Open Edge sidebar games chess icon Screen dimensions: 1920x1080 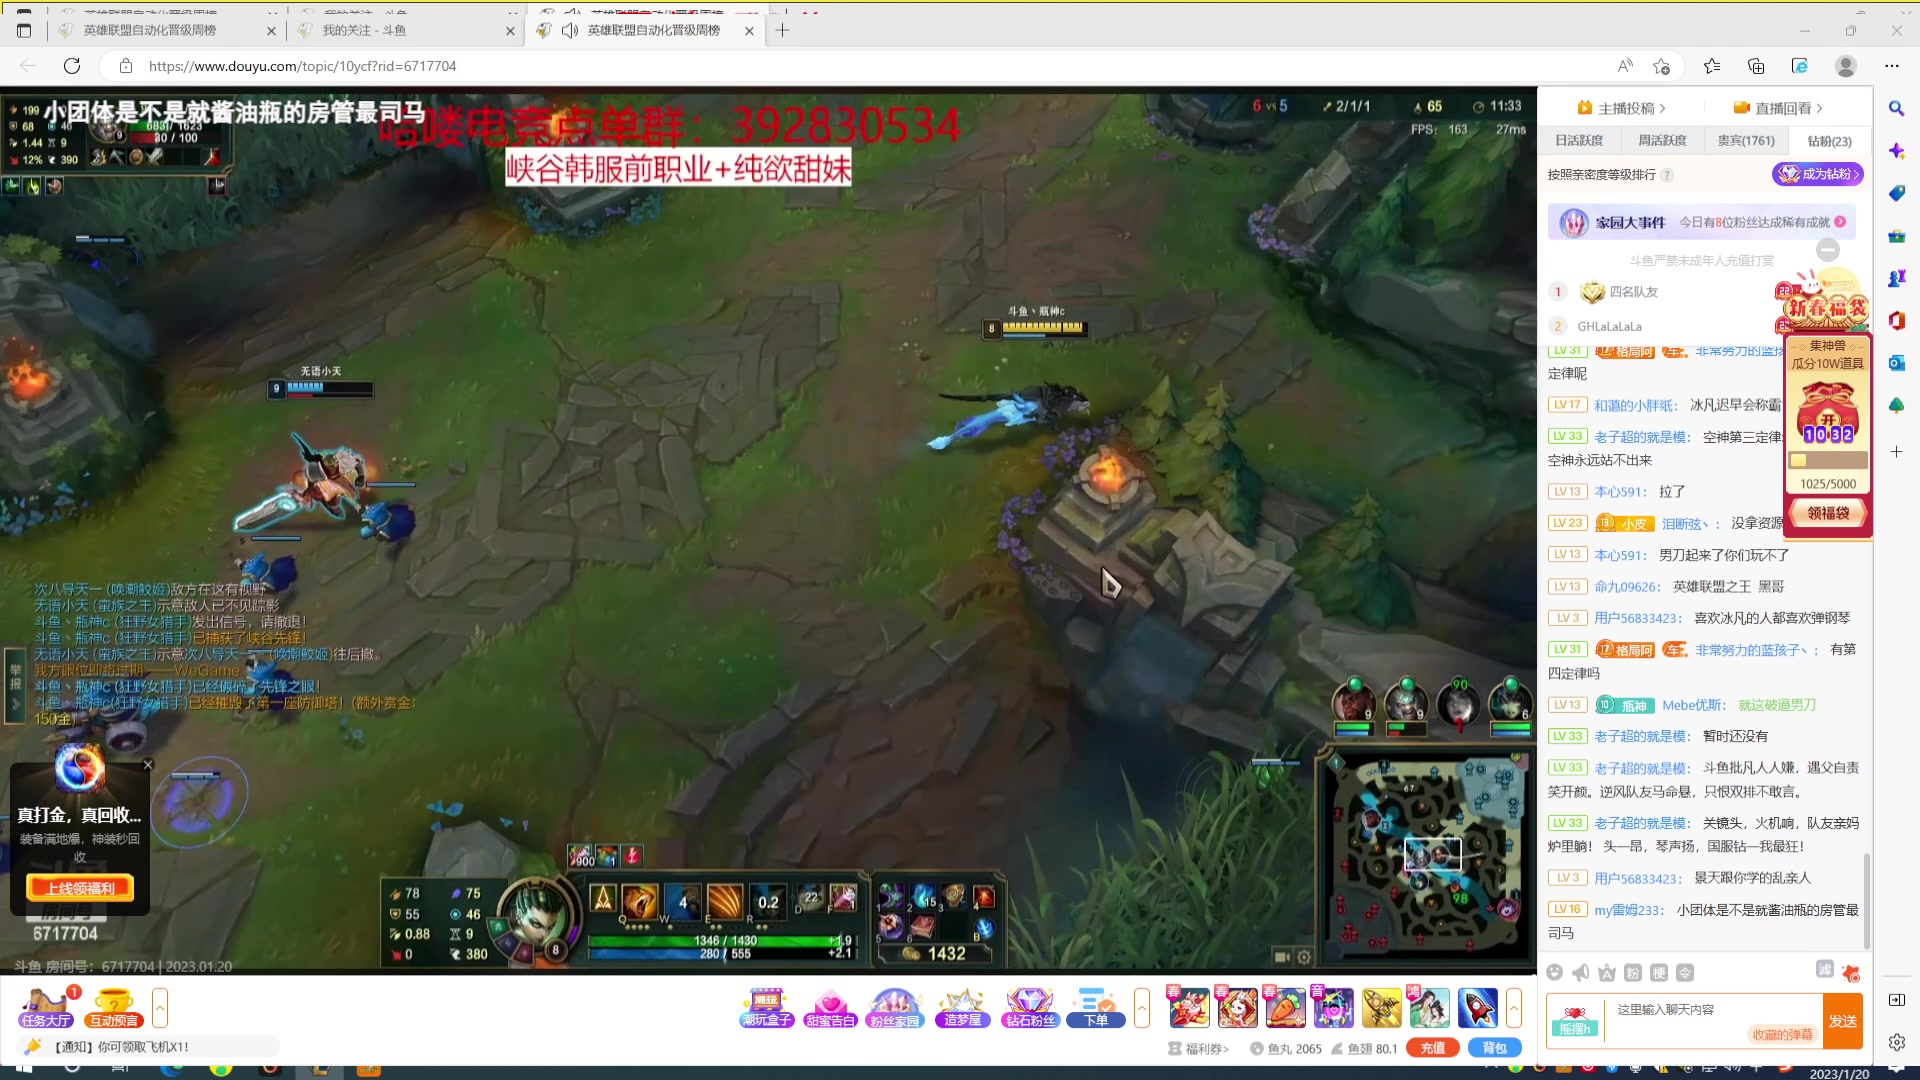[x=1896, y=278]
